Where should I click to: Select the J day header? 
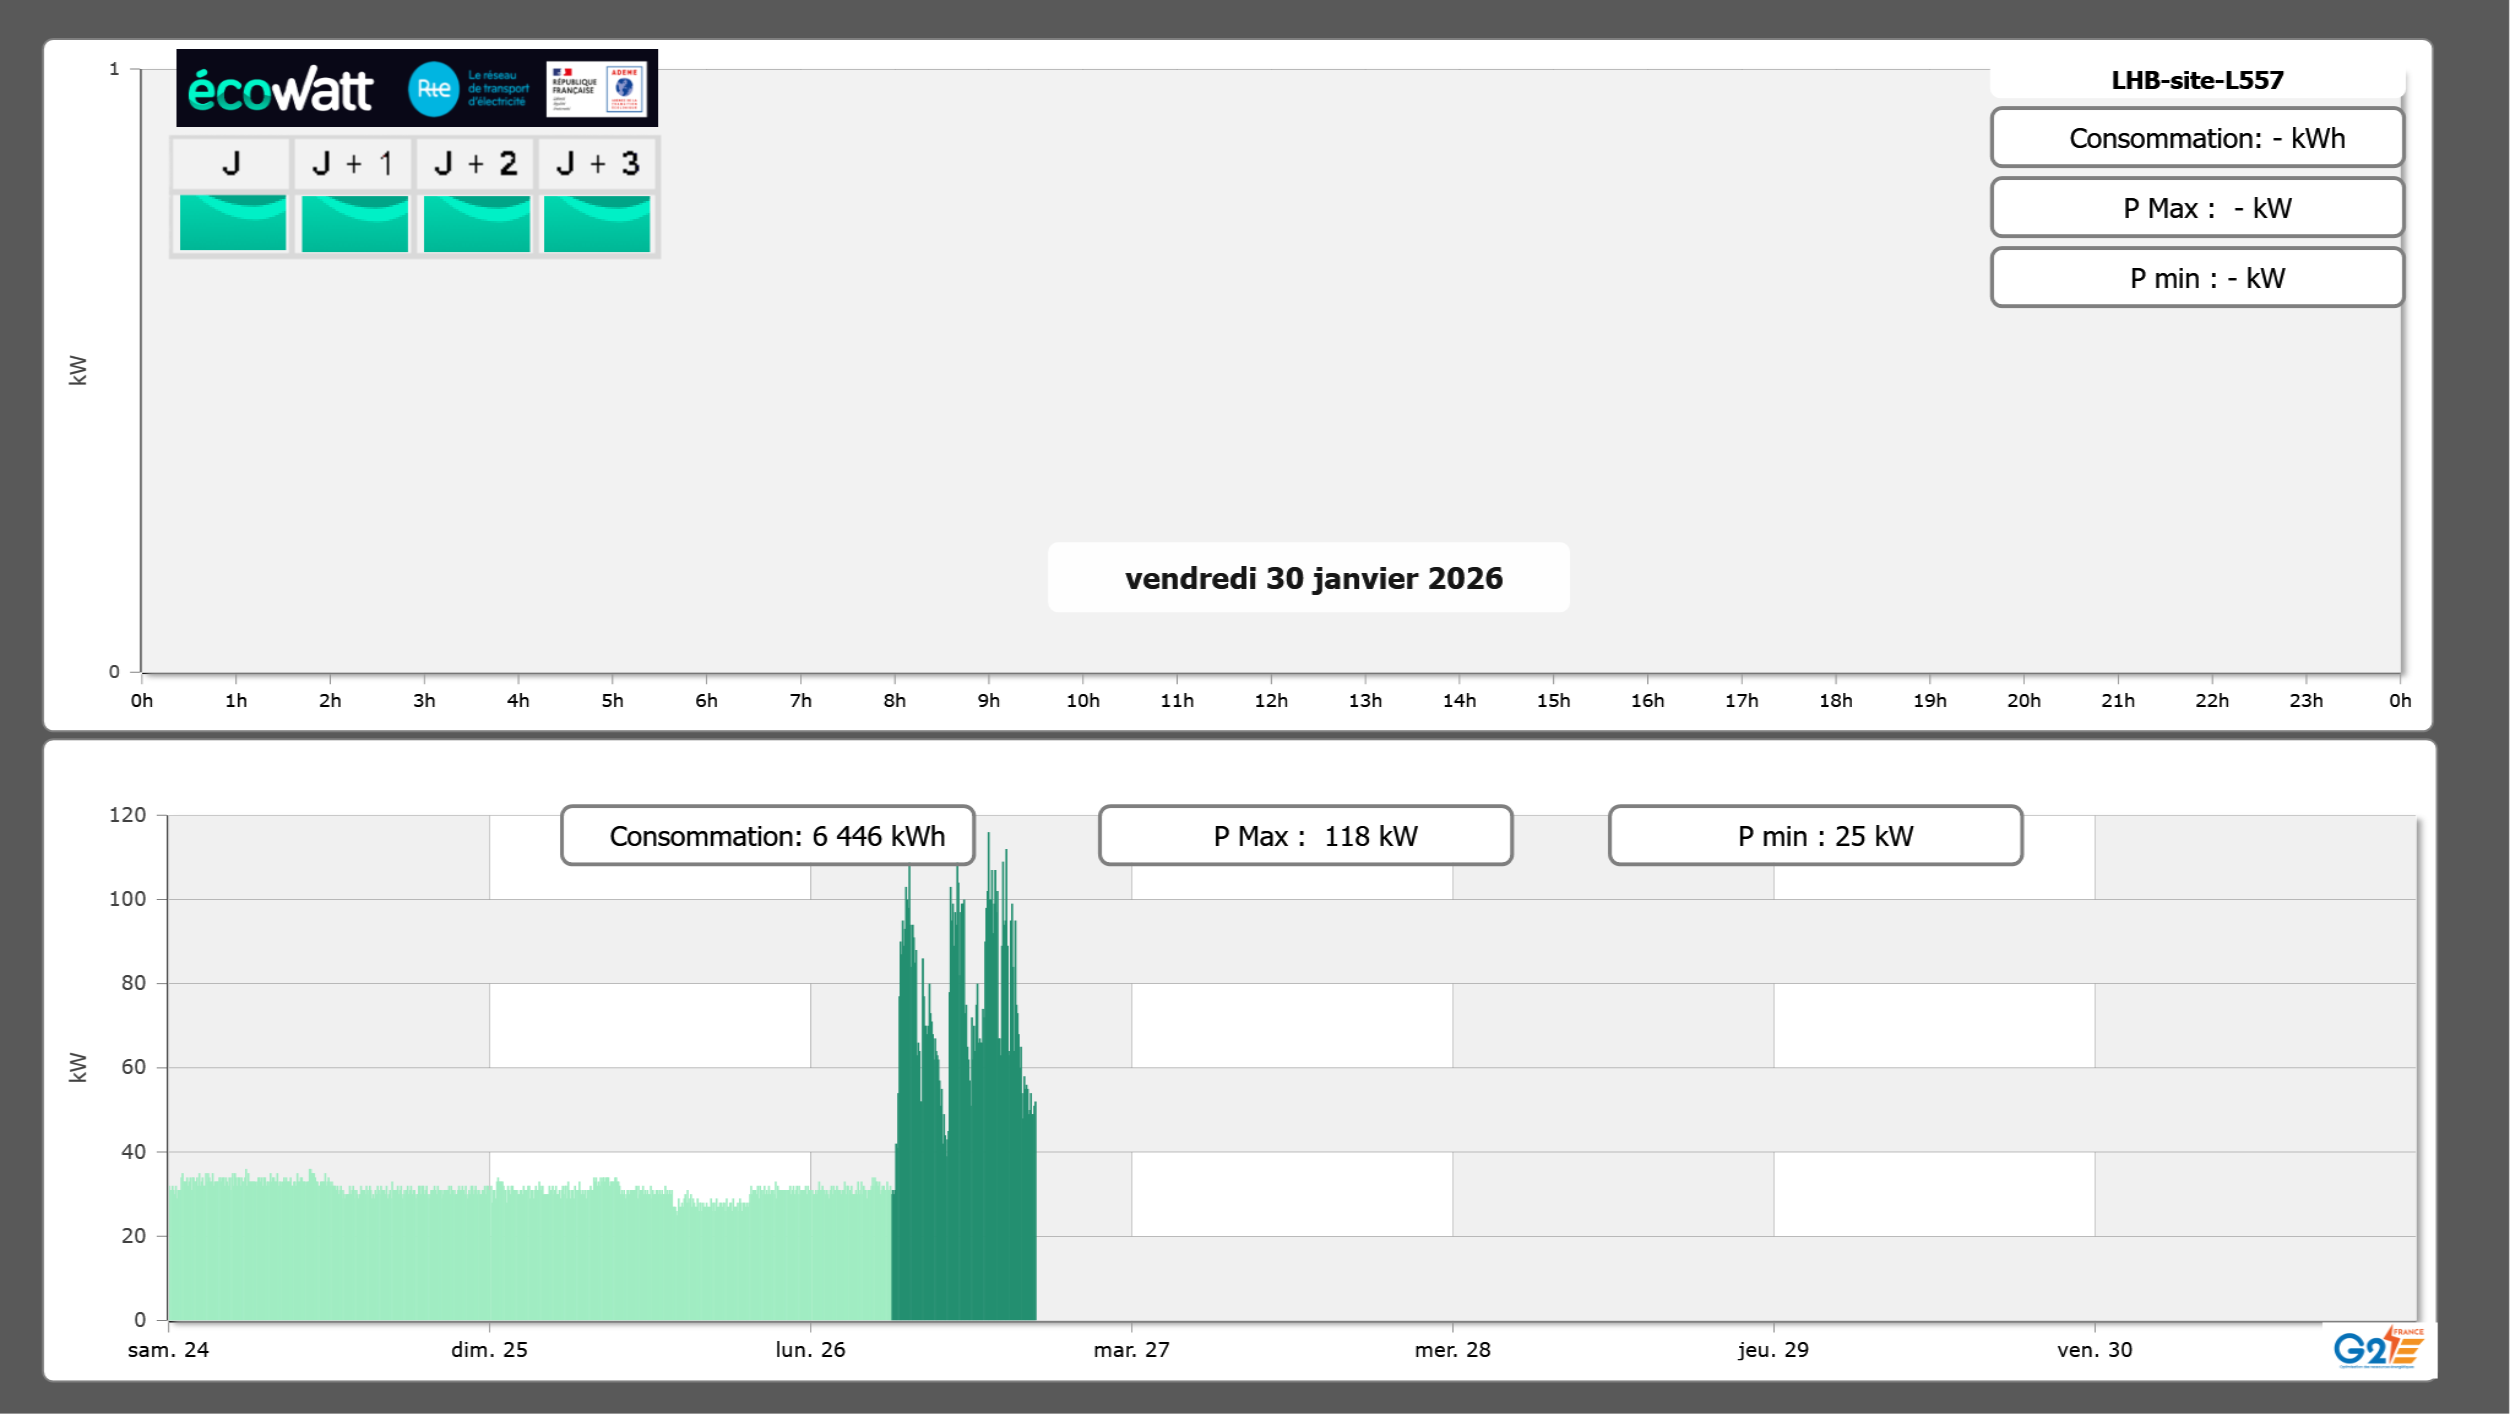click(231, 164)
